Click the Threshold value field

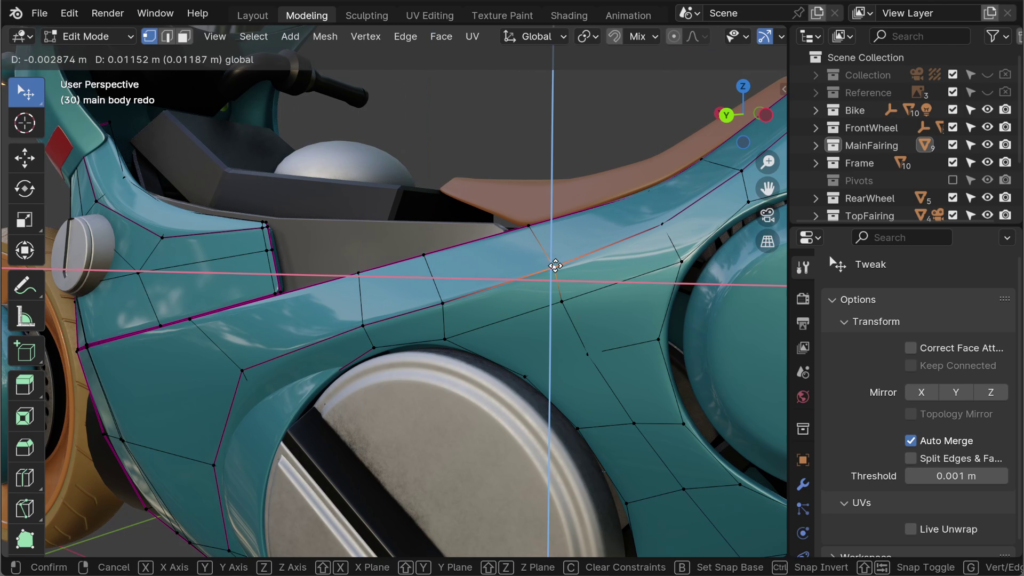[955, 476]
